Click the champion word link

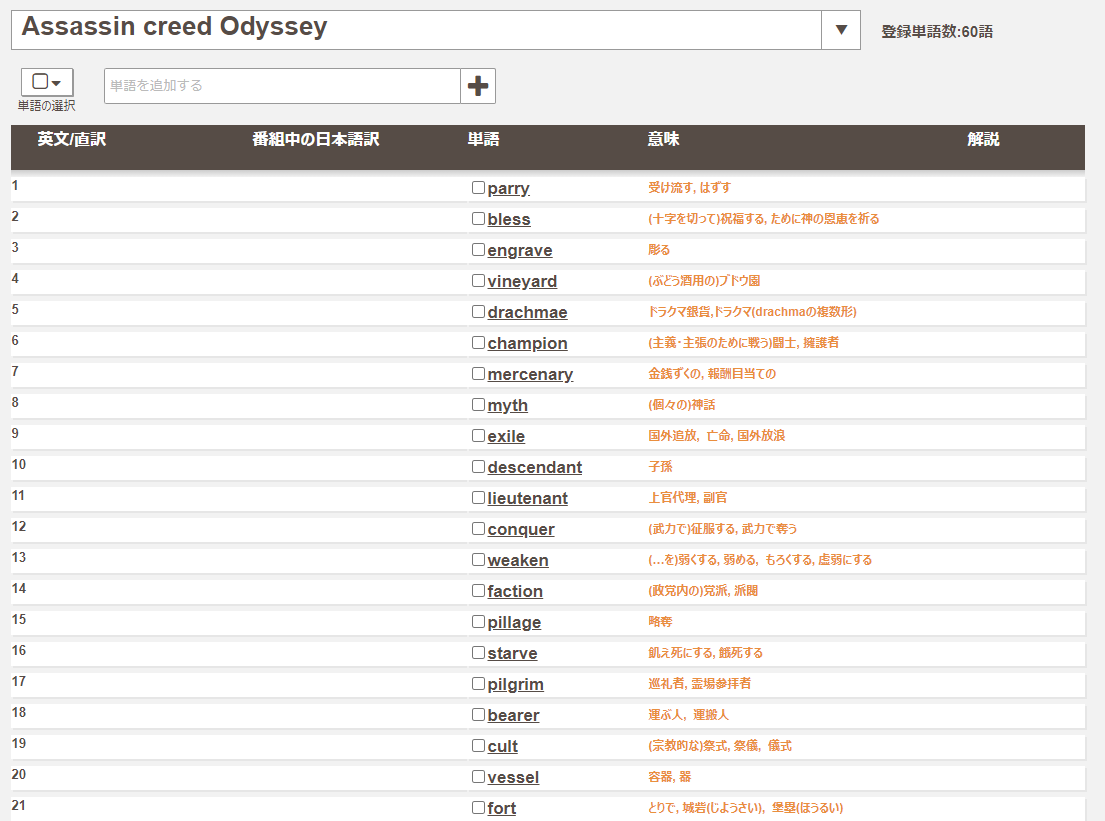tap(527, 344)
